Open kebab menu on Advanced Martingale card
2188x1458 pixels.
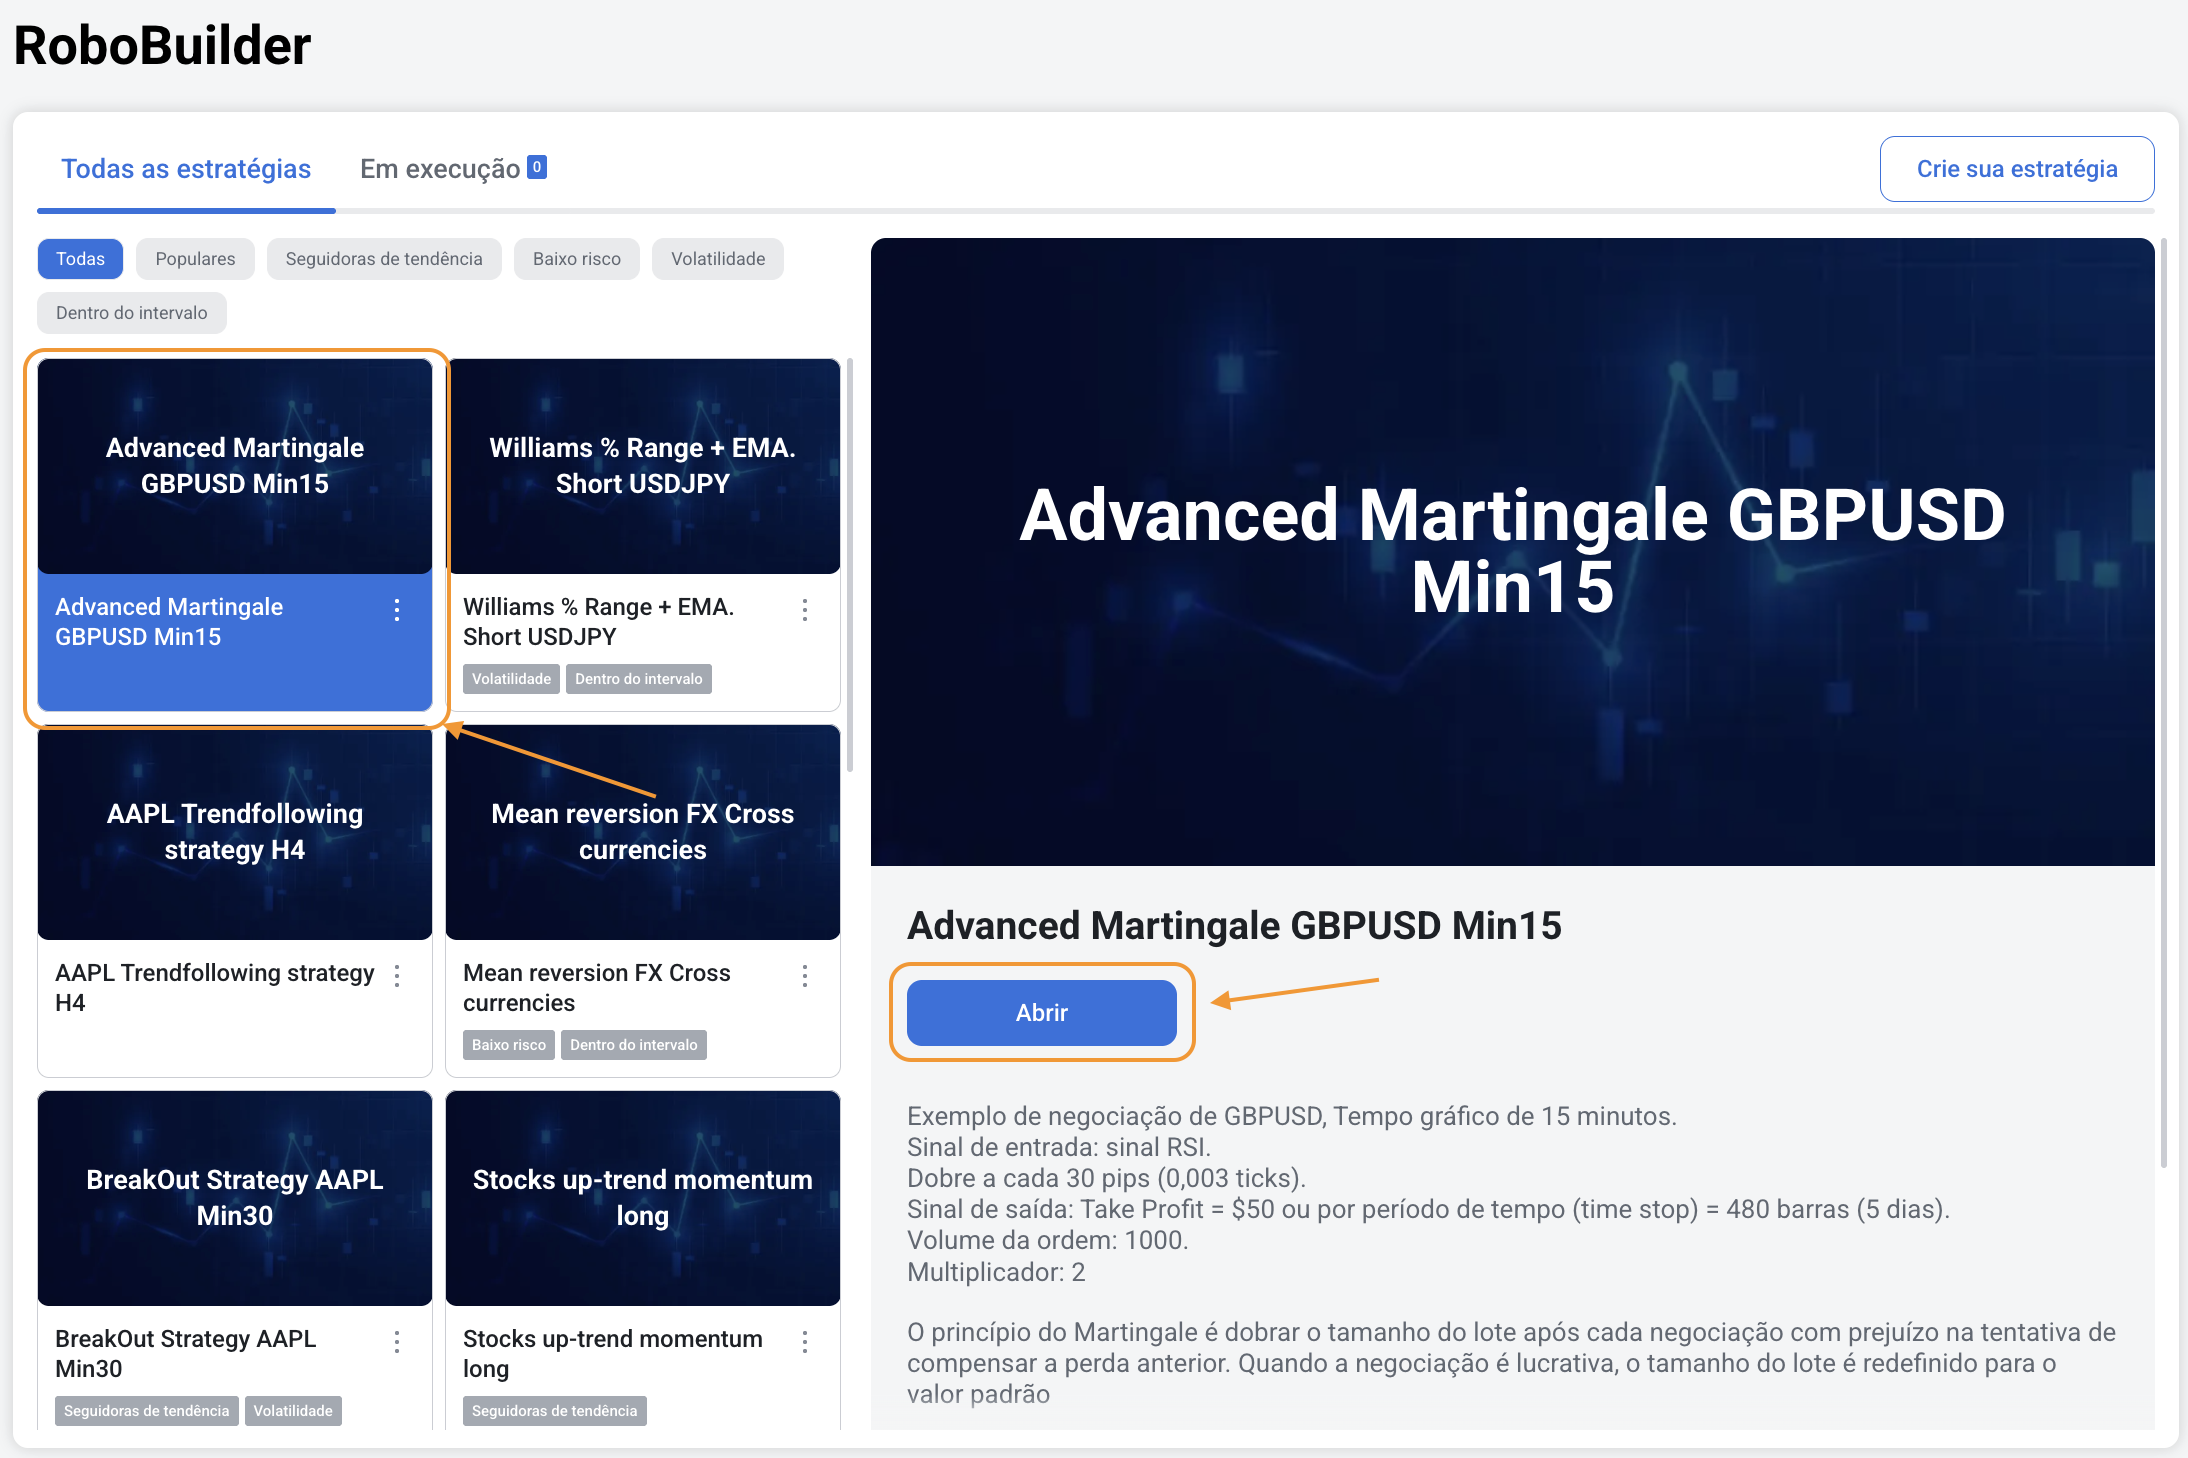[x=397, y=610]
